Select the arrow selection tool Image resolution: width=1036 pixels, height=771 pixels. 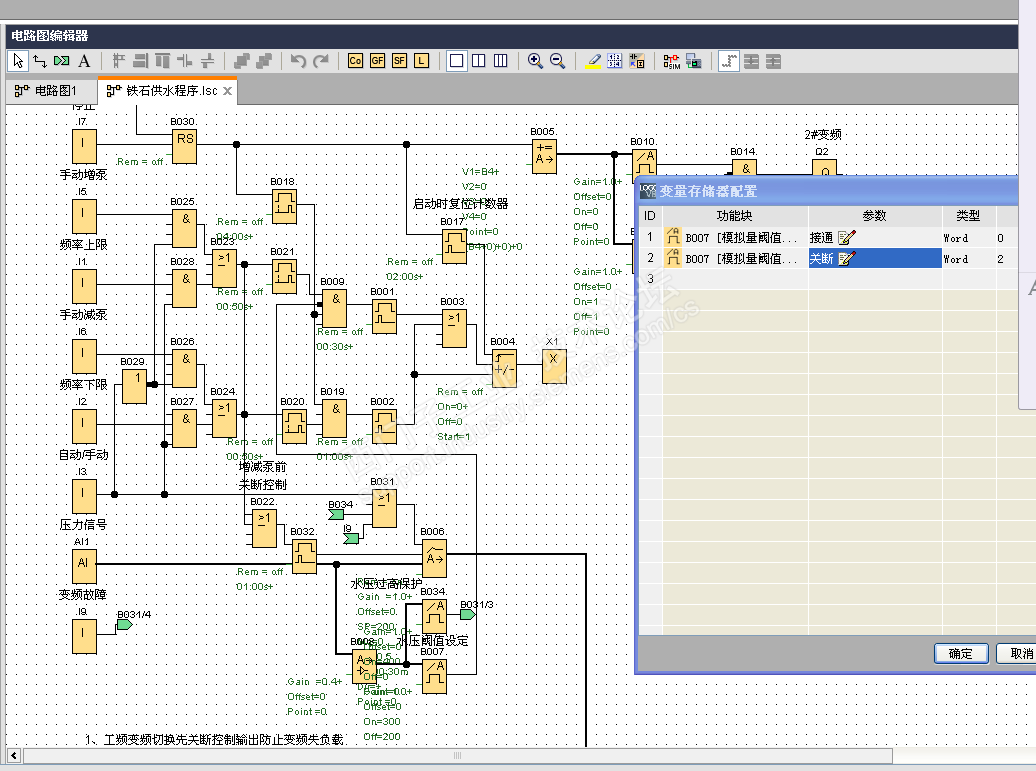coord(18,61)
